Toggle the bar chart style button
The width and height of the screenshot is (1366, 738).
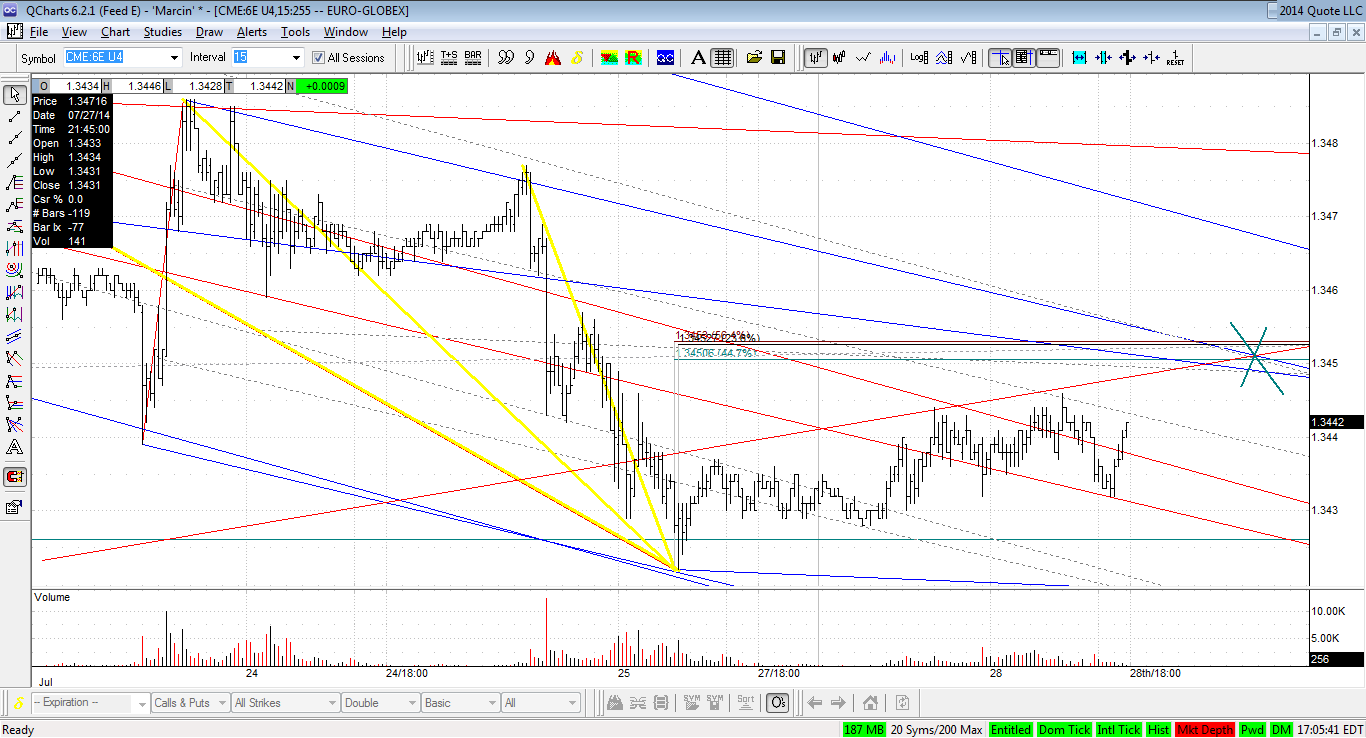[x=817, y=57]
